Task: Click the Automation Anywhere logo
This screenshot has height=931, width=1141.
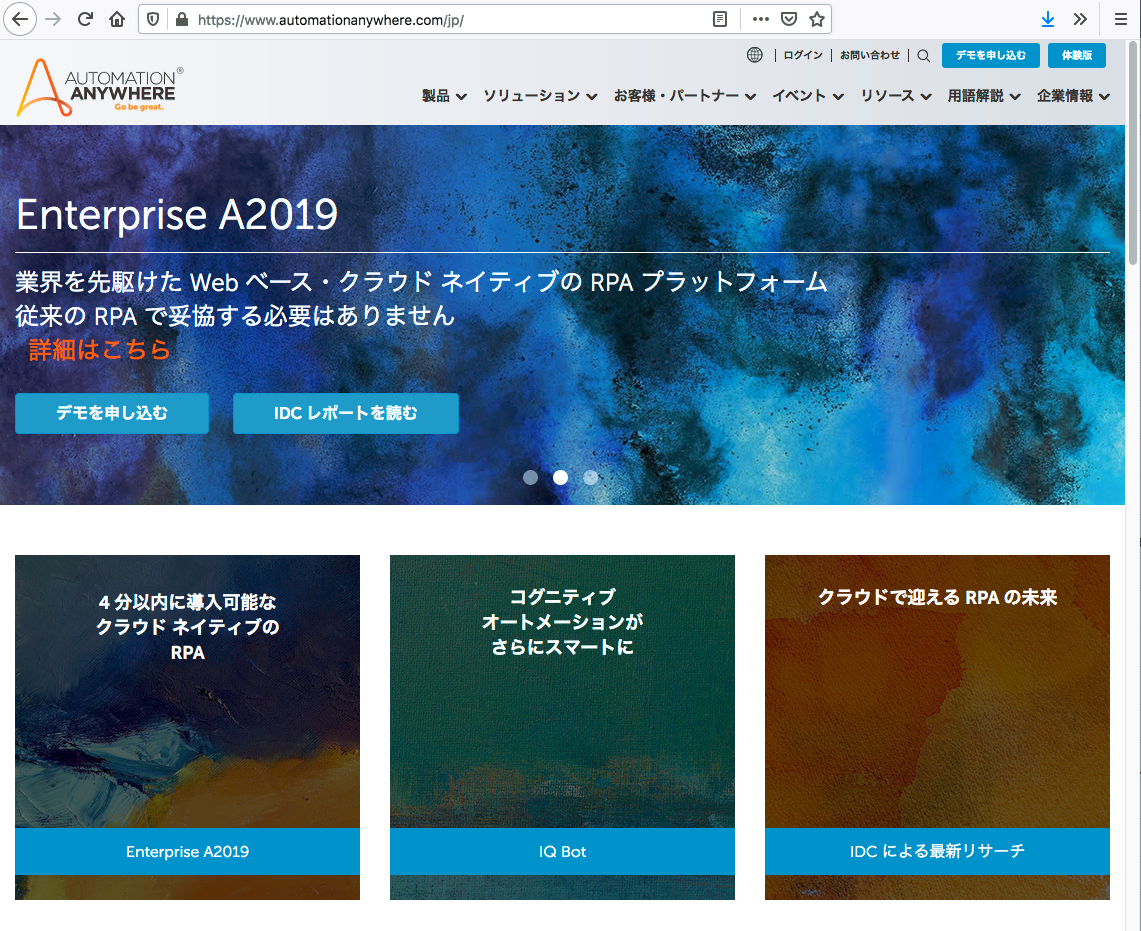Action: [x=99, y=87]
